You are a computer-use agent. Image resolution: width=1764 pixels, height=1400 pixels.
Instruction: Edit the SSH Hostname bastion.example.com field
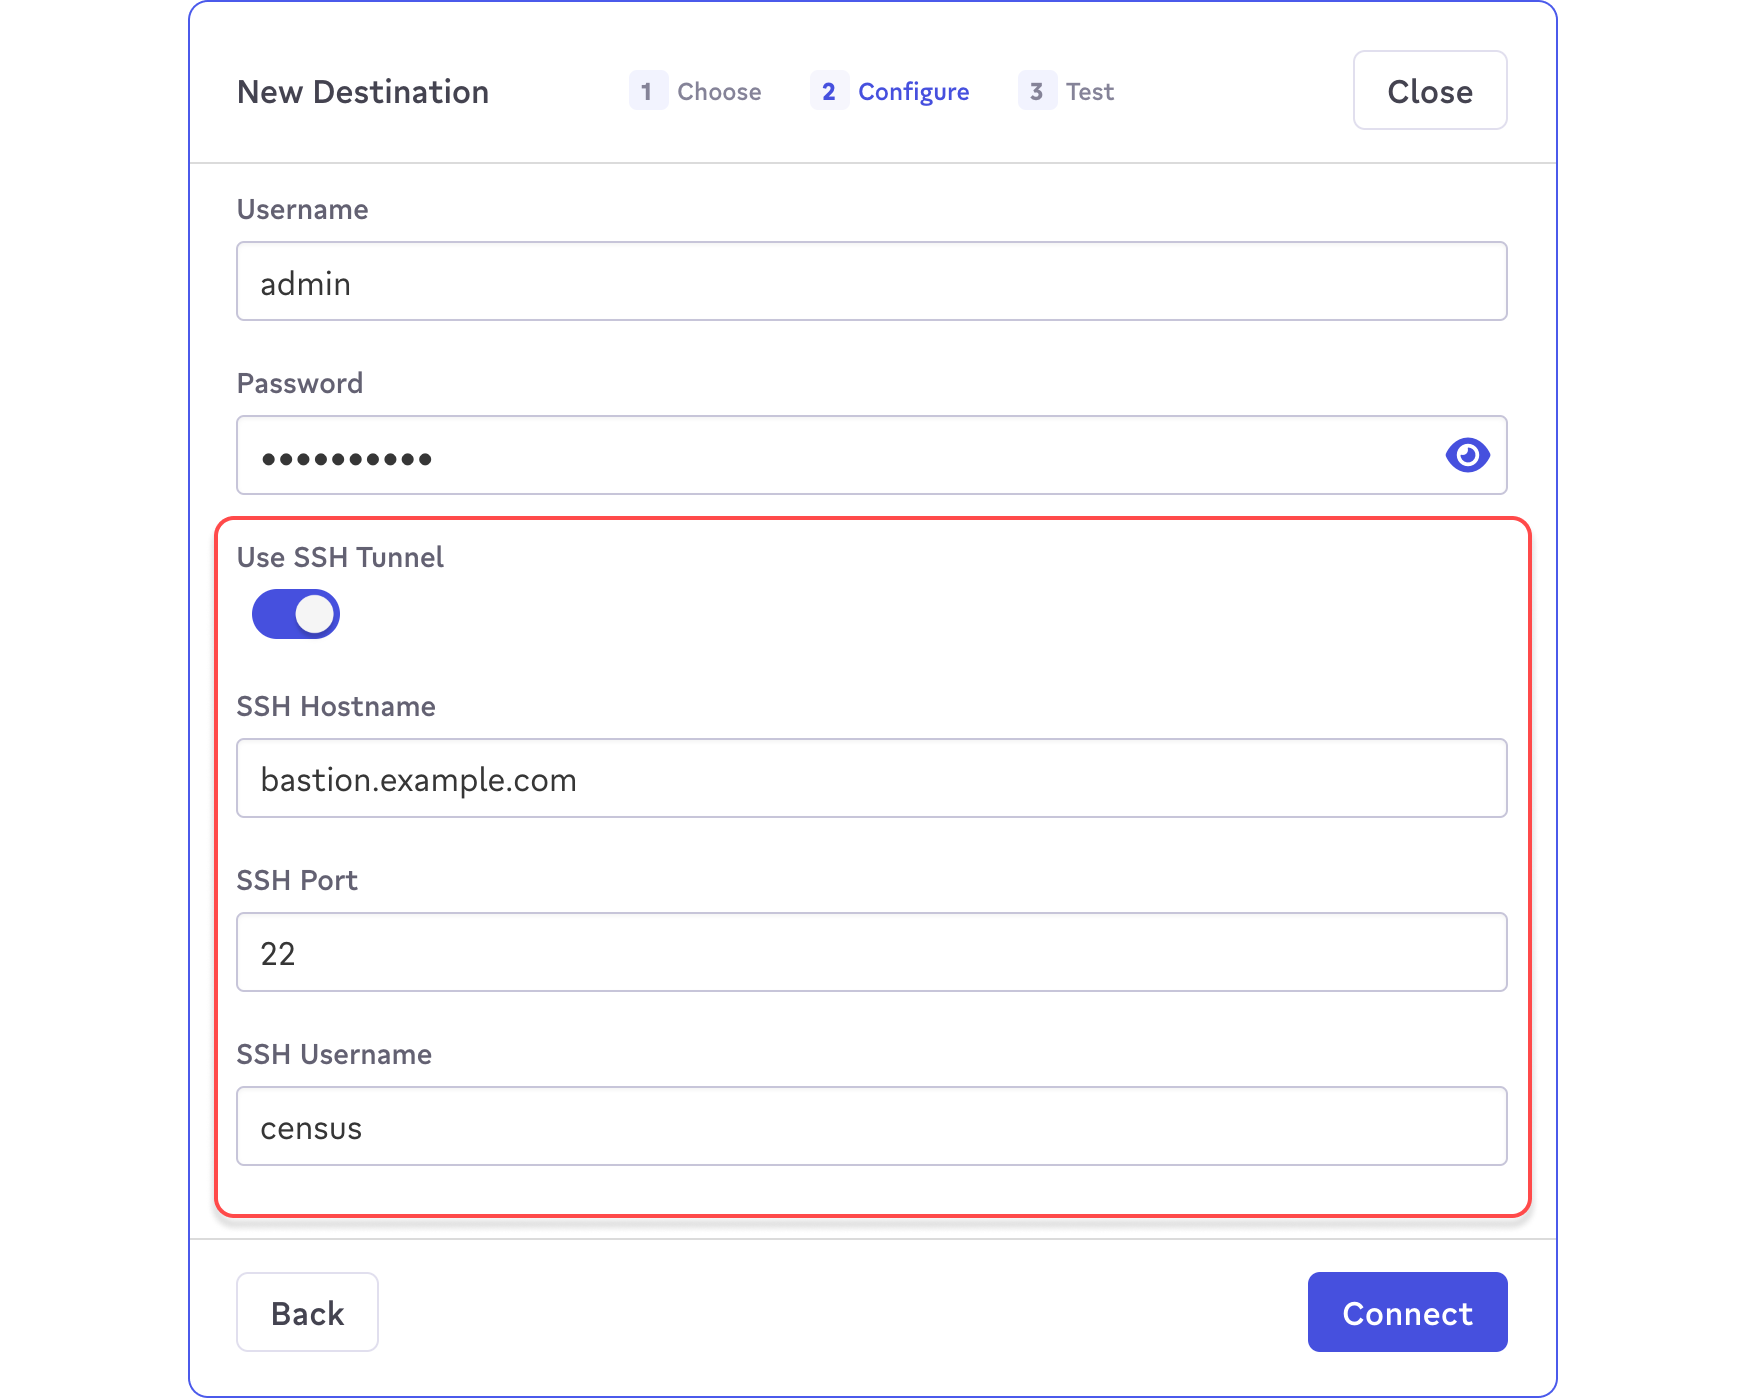(870, 779)
